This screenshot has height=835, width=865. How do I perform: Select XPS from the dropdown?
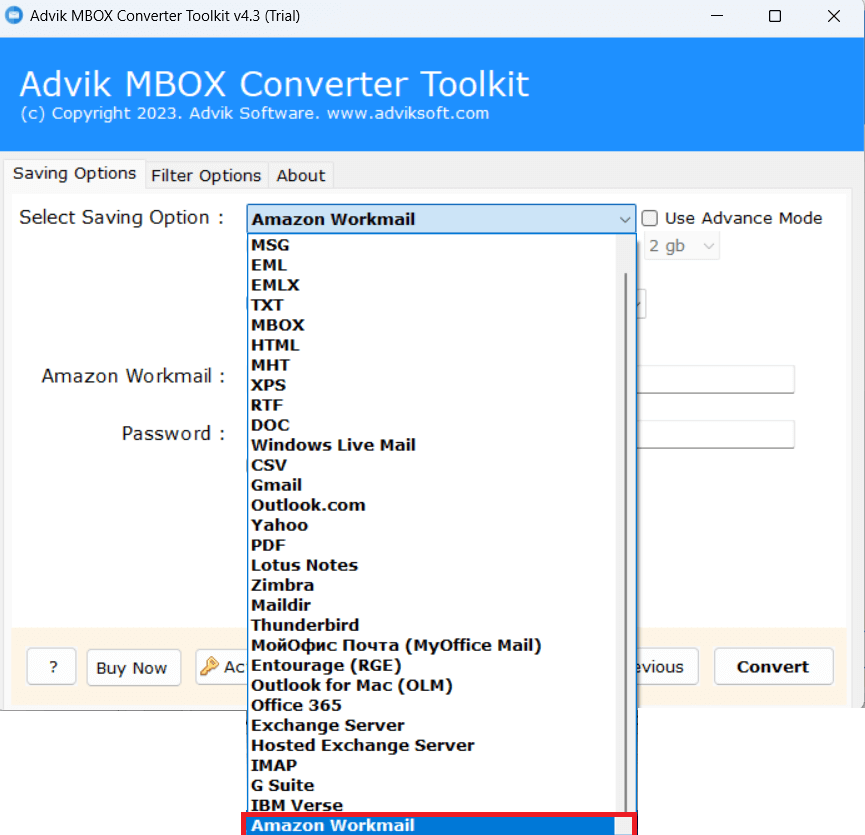(432, 385)
